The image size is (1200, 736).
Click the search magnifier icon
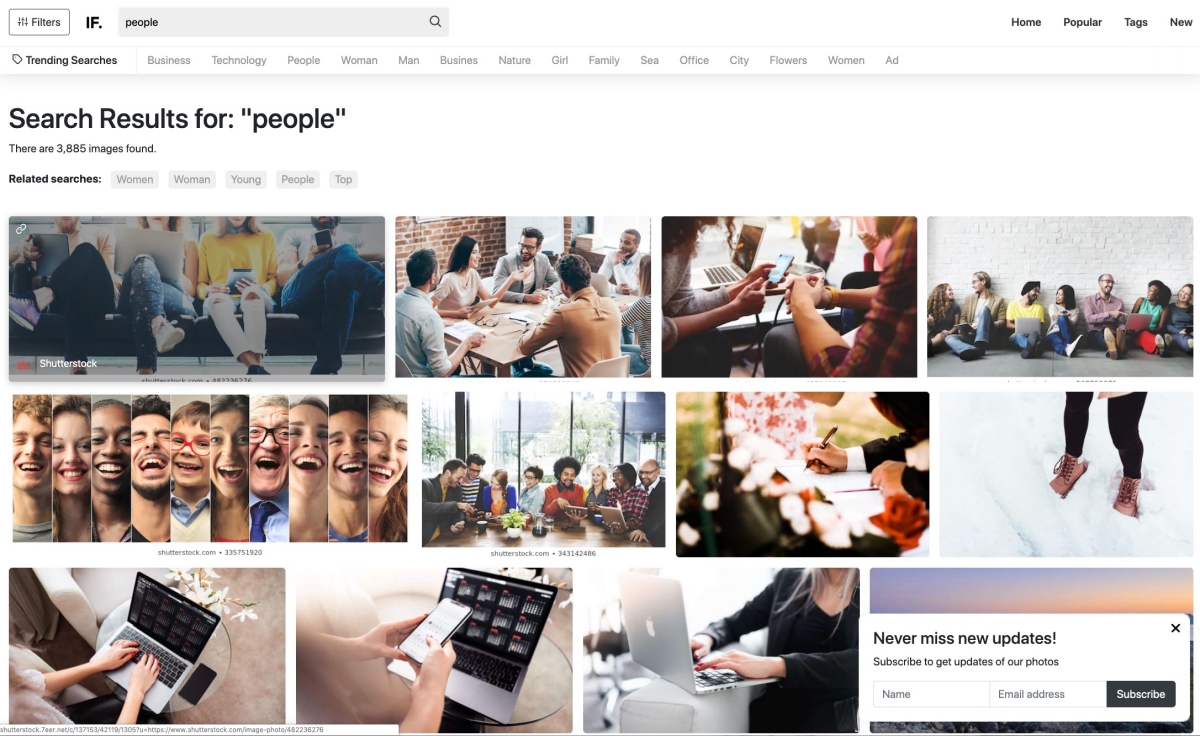(435, 22)
